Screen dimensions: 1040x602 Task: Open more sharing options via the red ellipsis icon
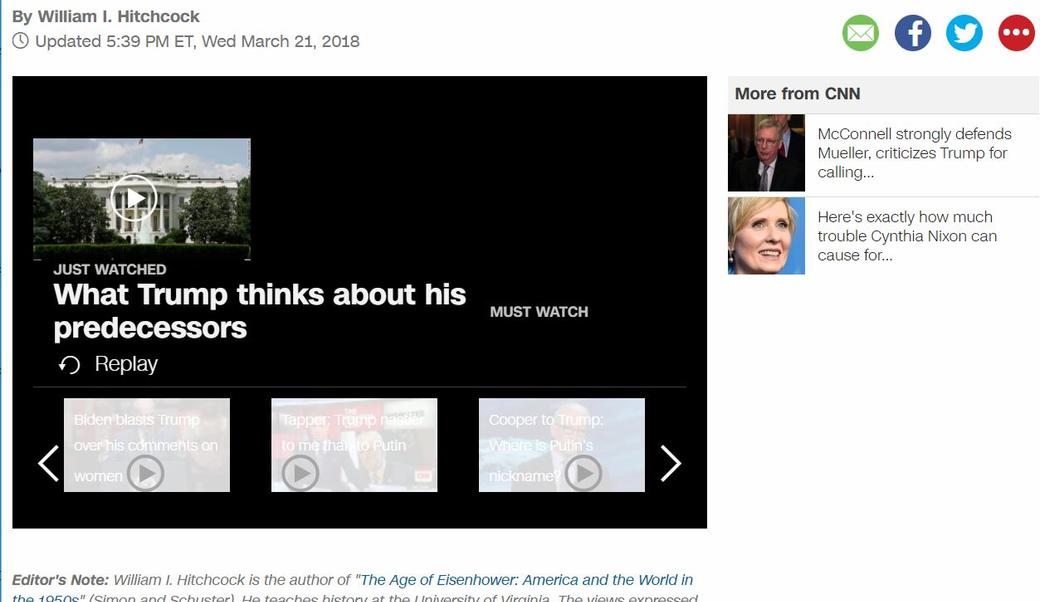1016,32
